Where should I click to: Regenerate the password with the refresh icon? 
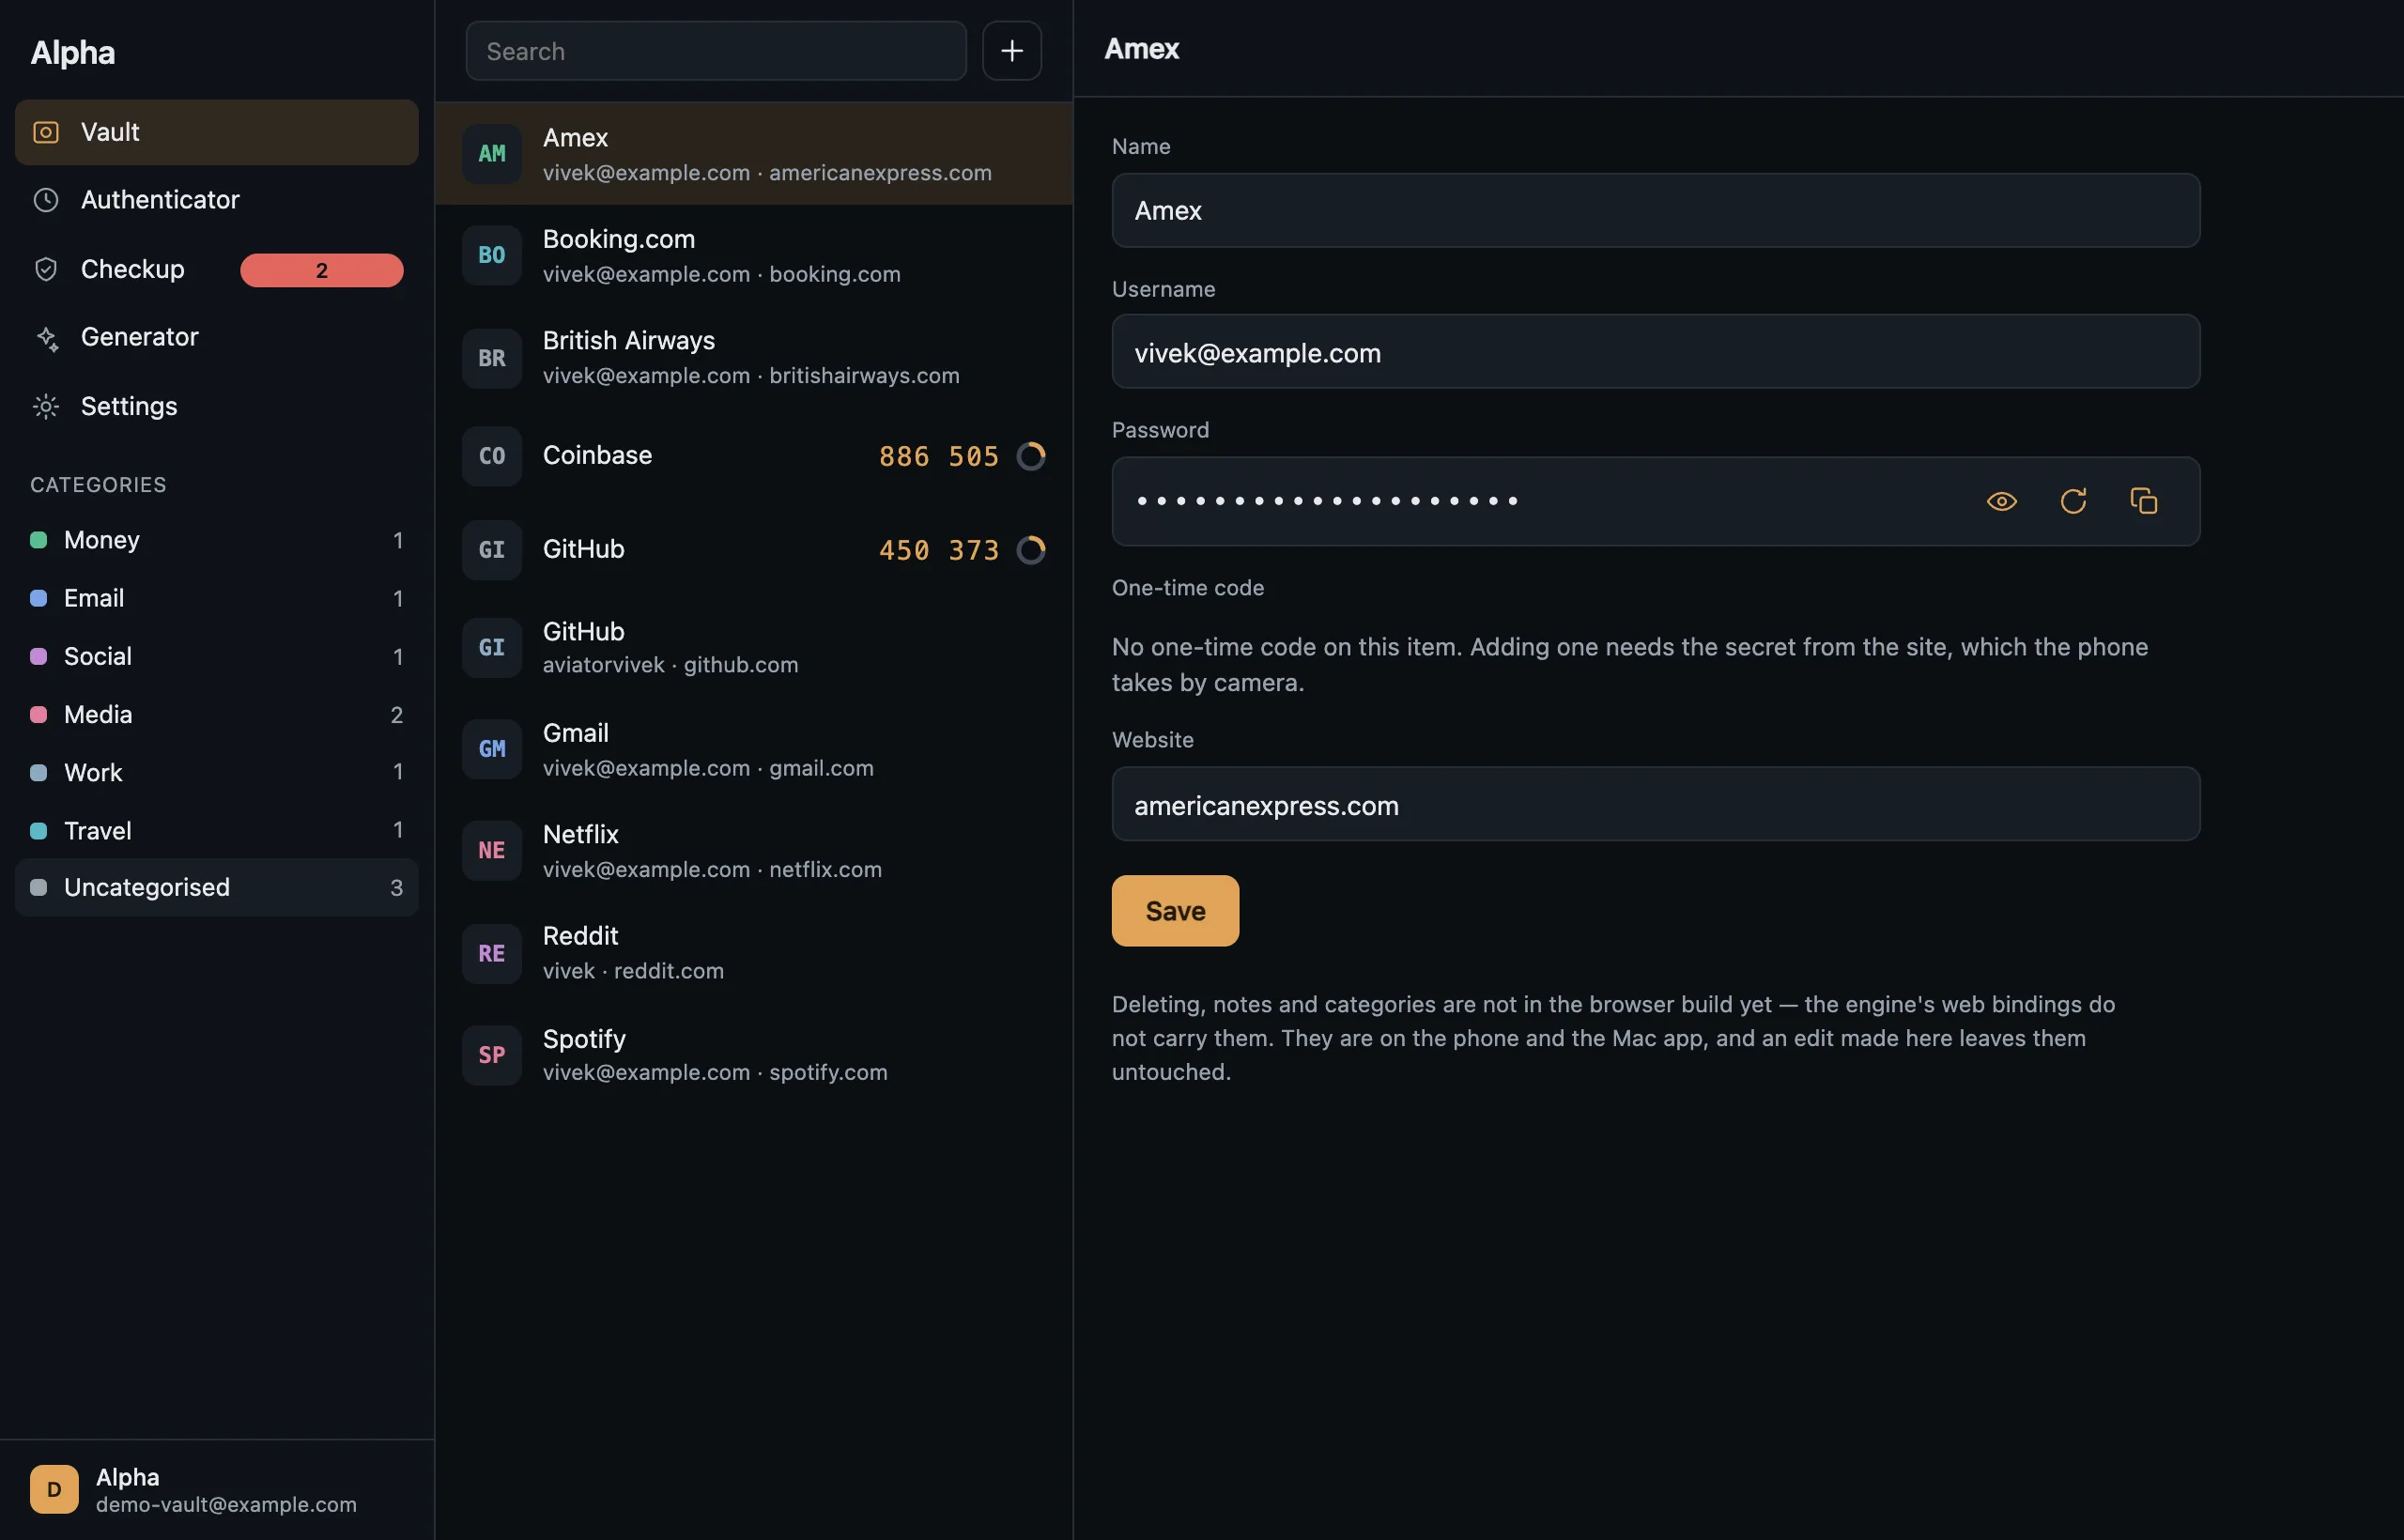2073,501
